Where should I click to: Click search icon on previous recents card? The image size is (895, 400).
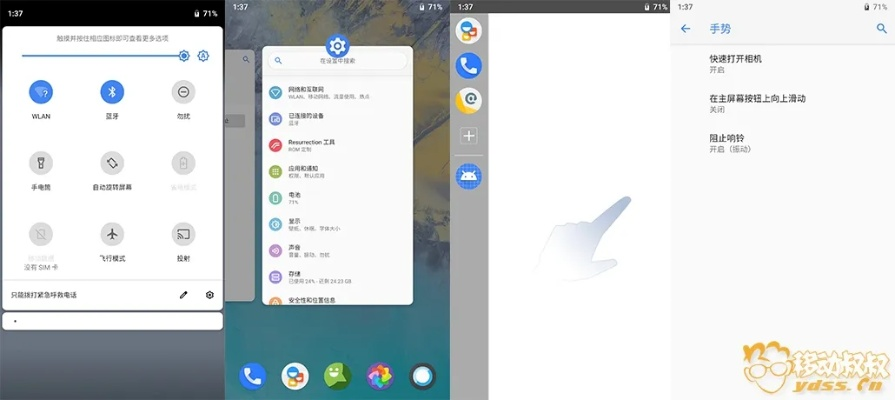(x=246, y=59)
